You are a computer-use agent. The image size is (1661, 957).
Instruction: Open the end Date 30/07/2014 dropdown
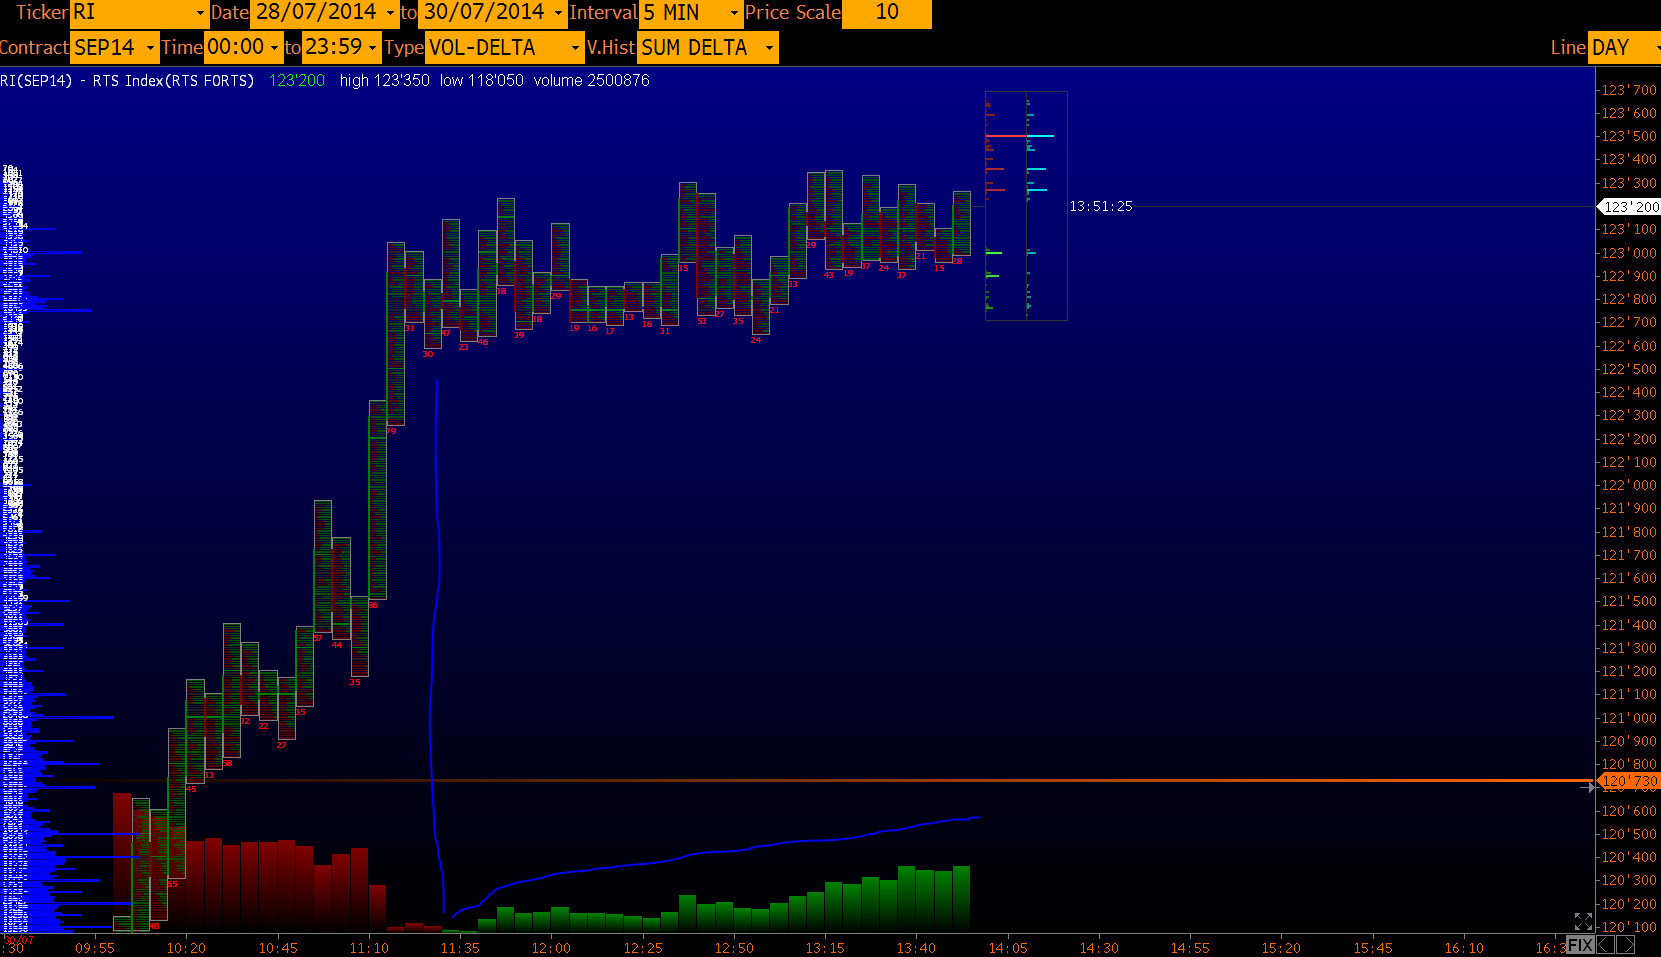492,13
